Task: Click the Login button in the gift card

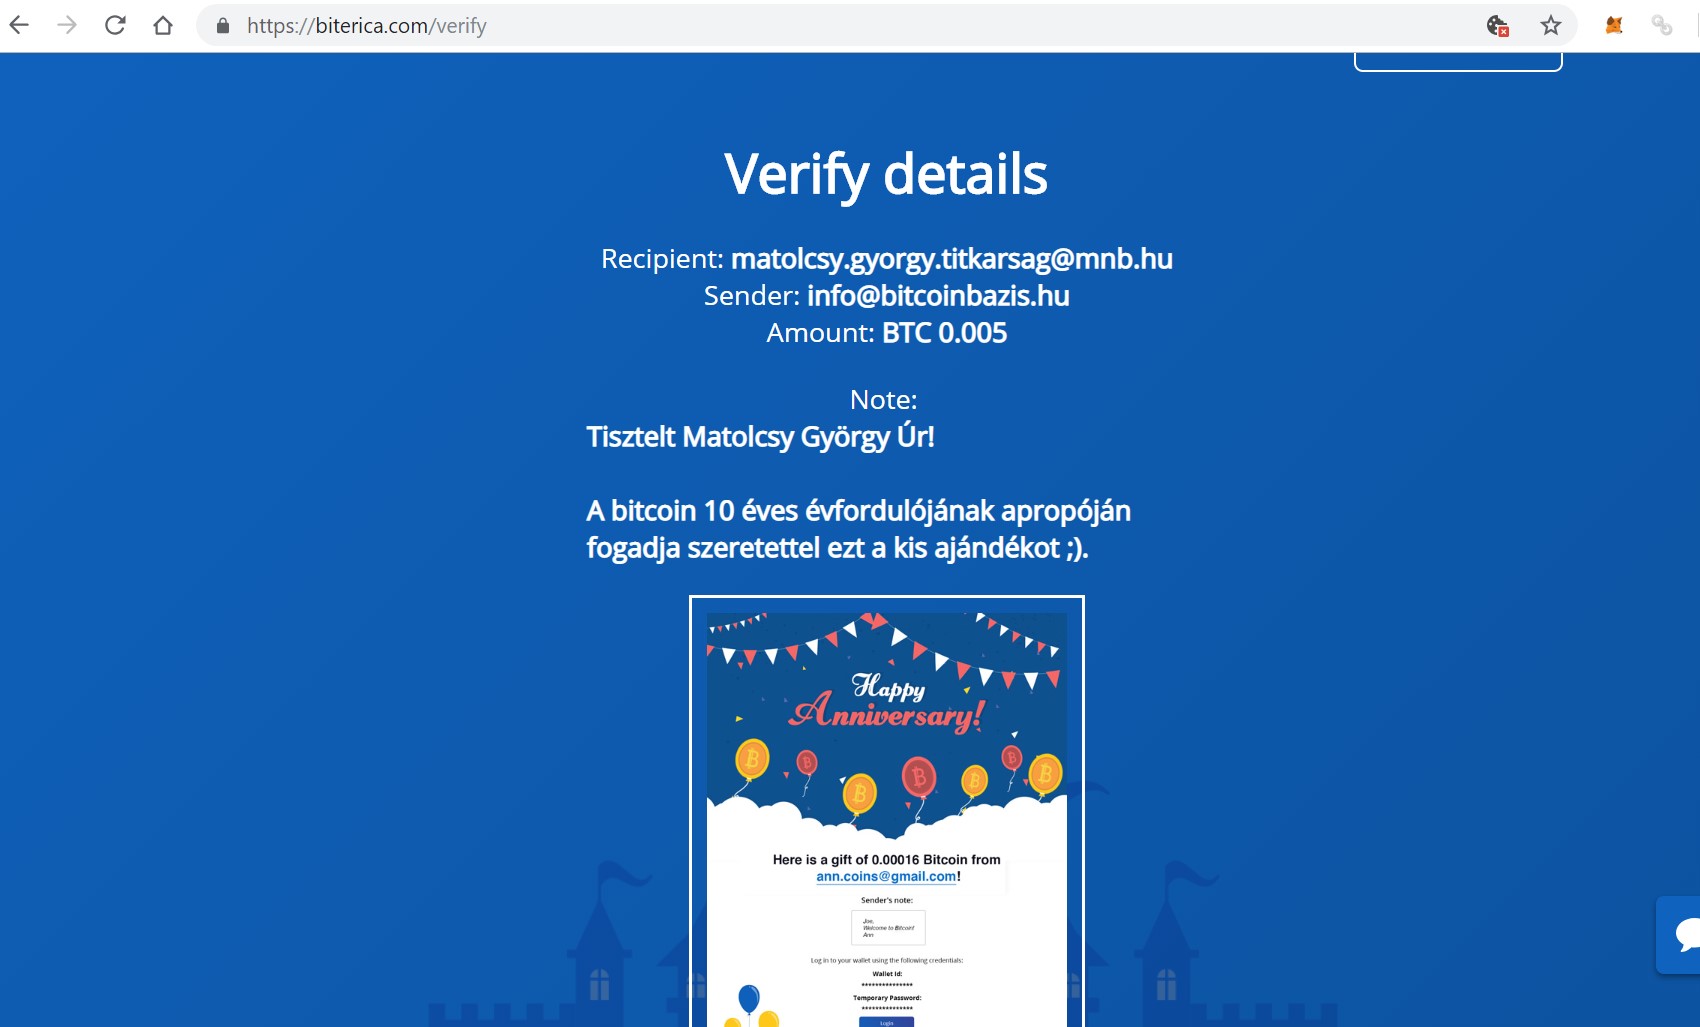Action: tap(886, 1022)
